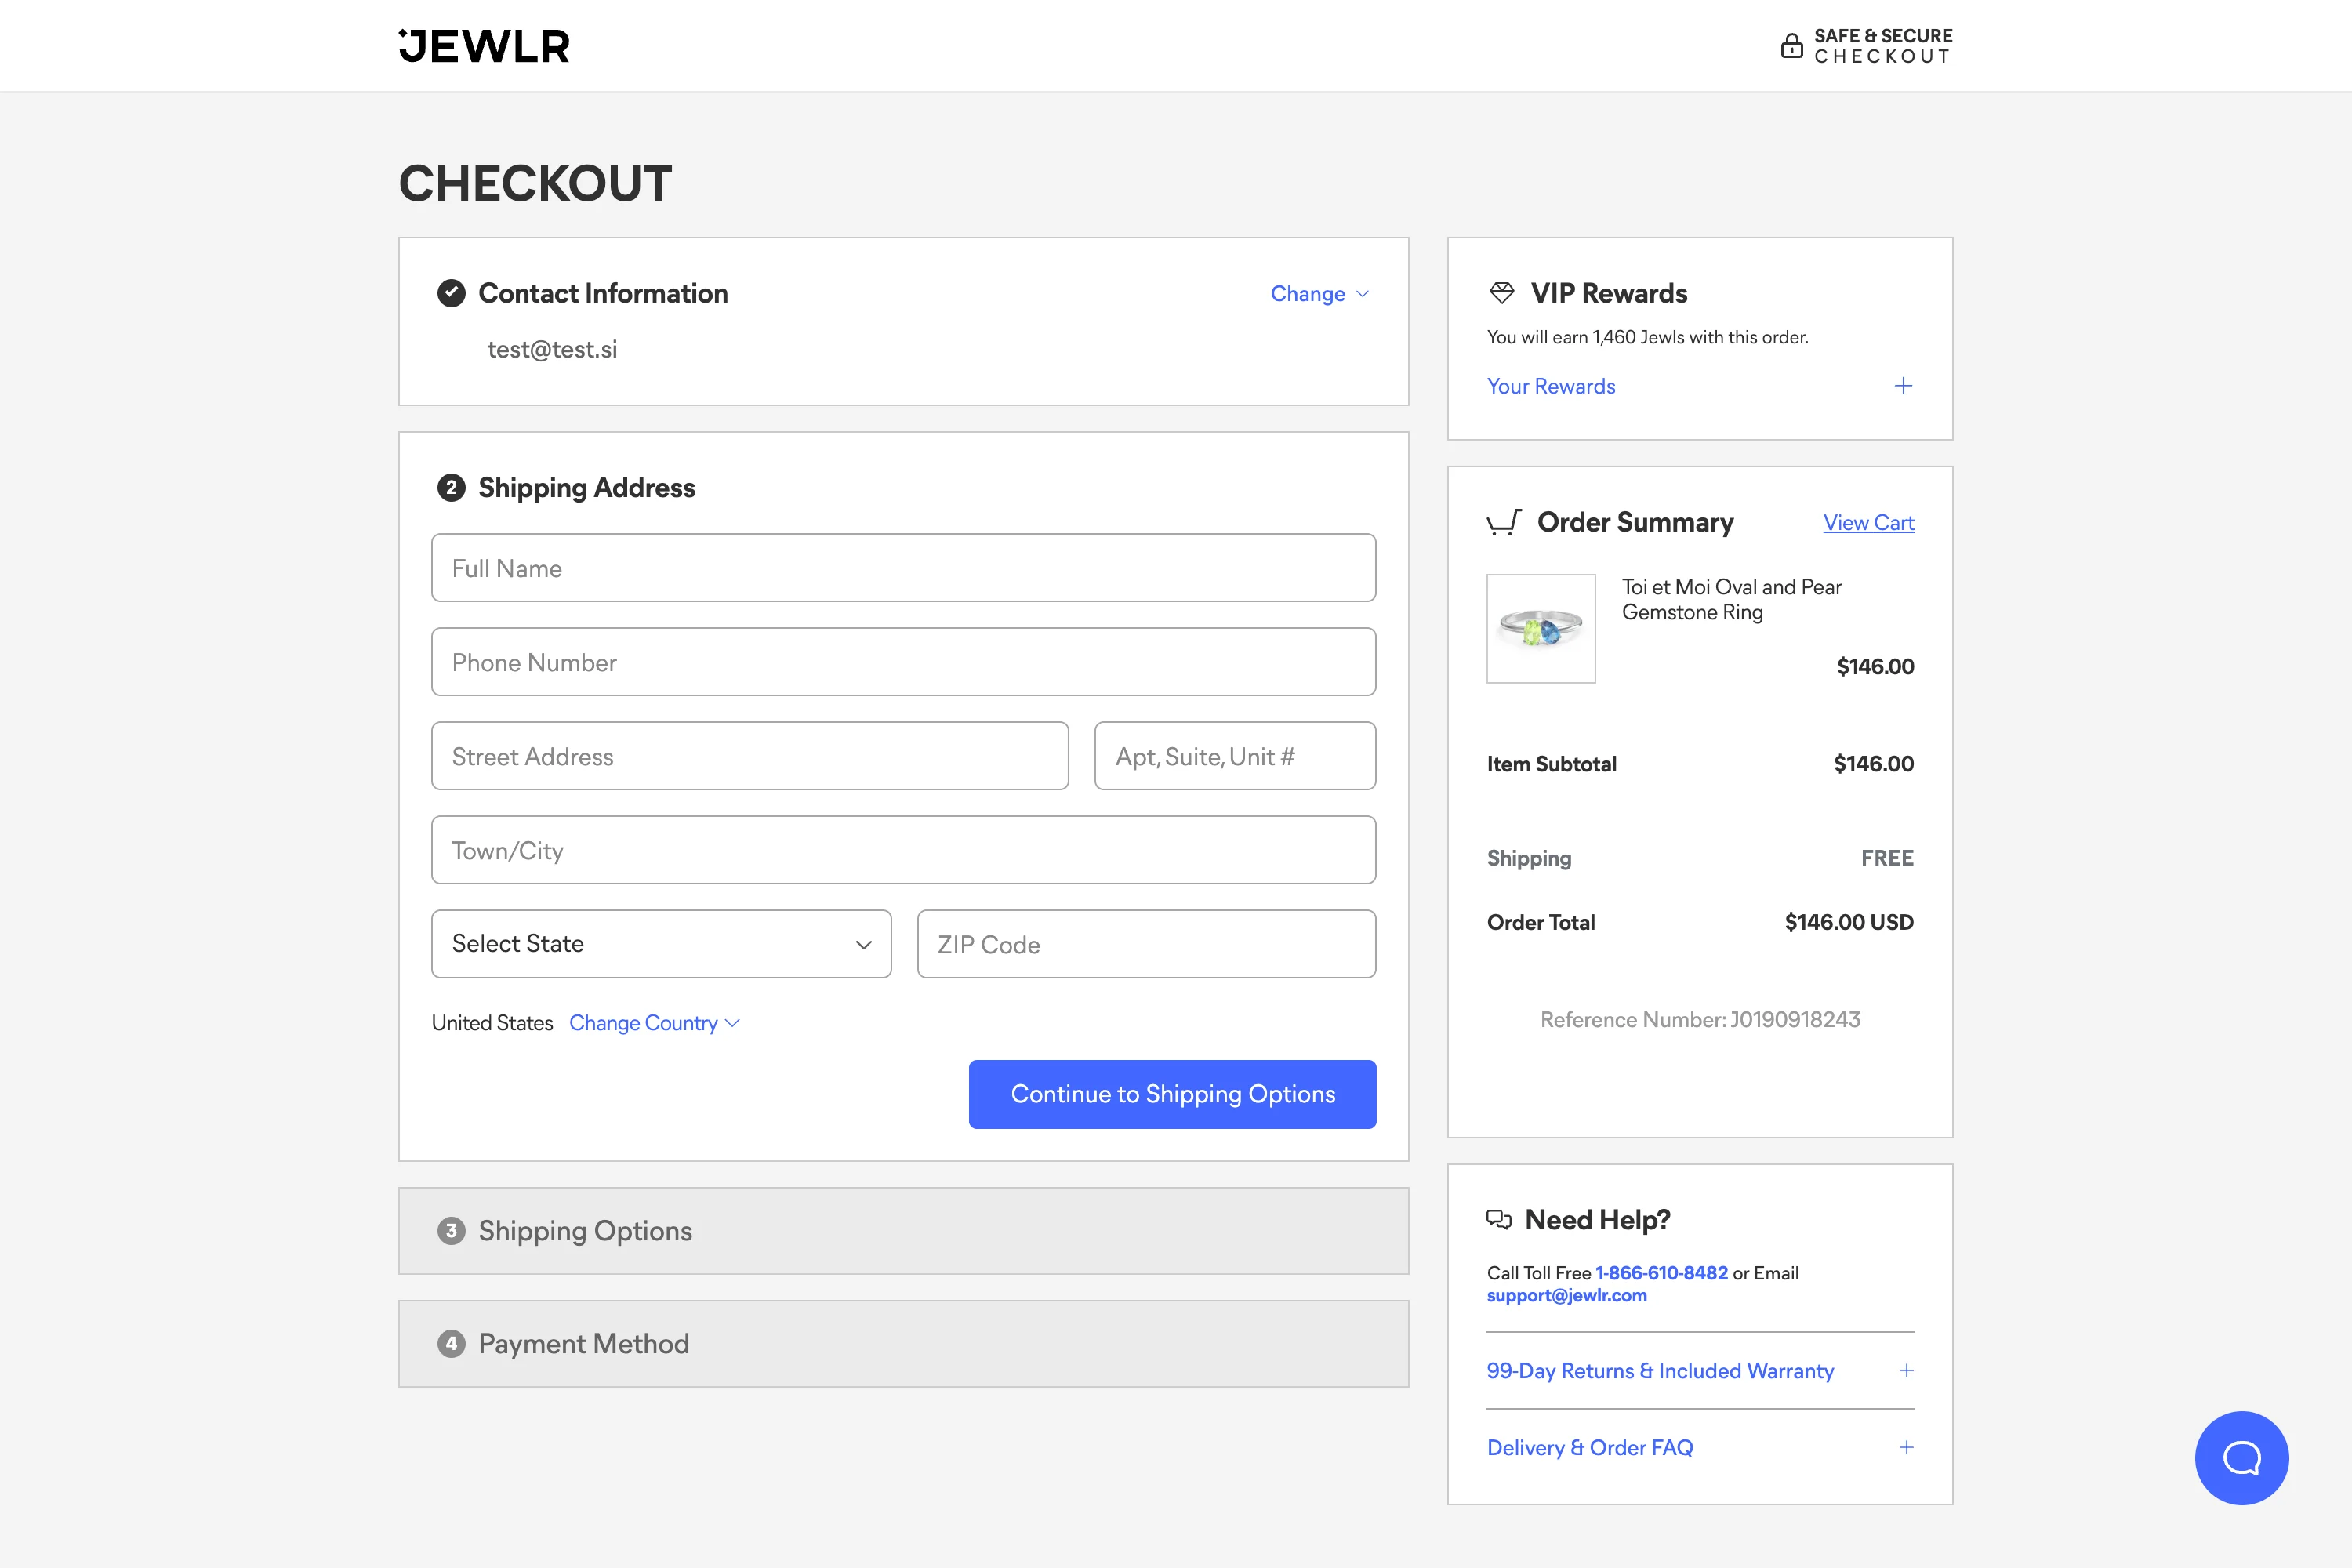
Task: Open the Shipping Options step
Action: pos(585,1231)
